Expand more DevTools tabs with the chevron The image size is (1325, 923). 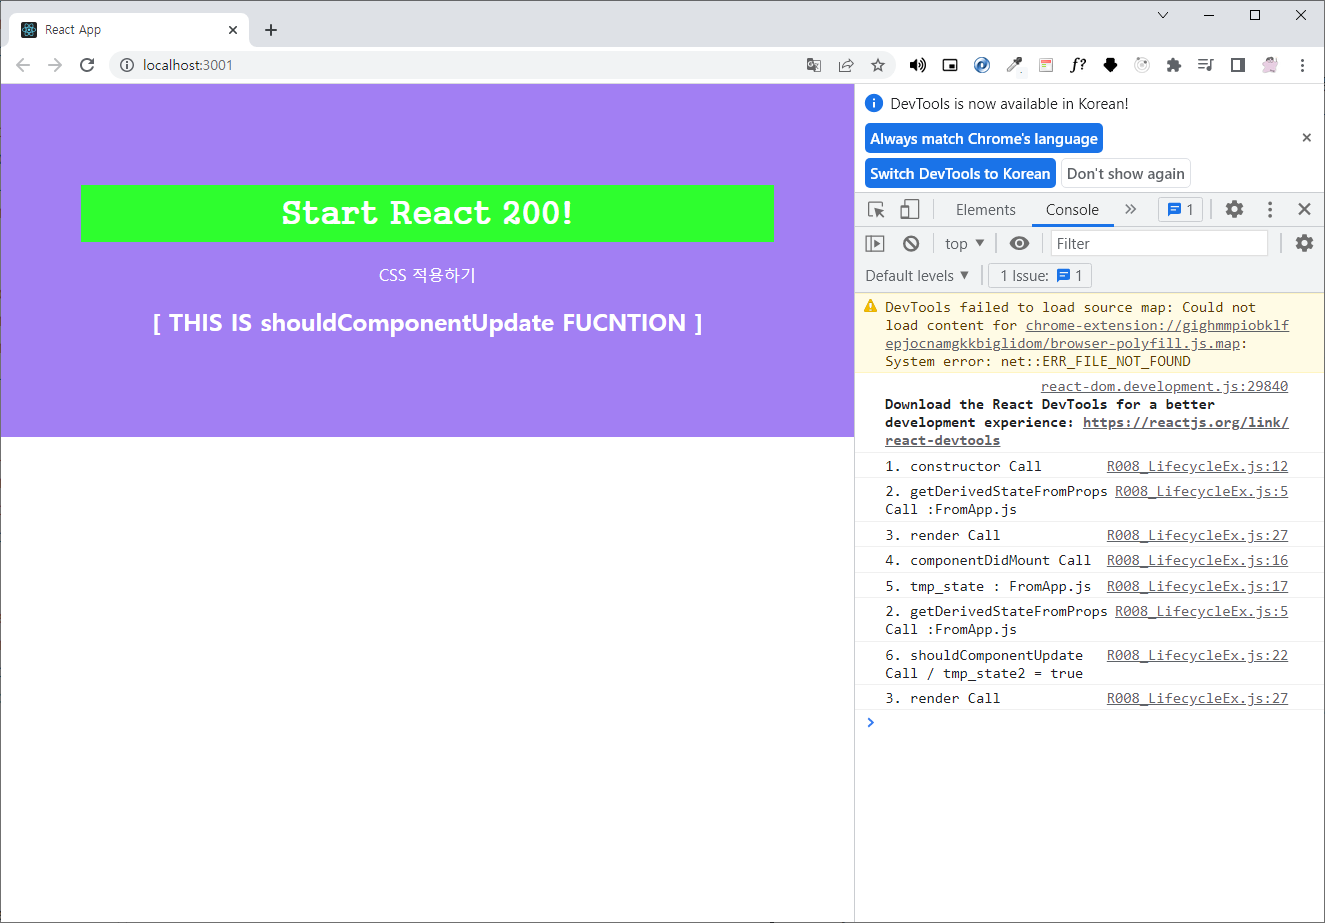(1131, 209)
